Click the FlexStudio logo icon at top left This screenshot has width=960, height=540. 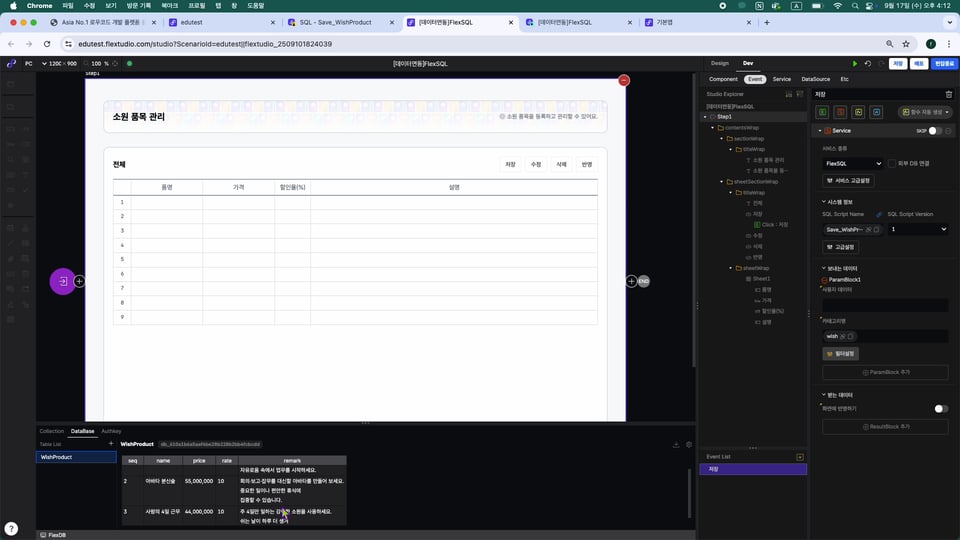pyautogui.click(x=11, y=64)
